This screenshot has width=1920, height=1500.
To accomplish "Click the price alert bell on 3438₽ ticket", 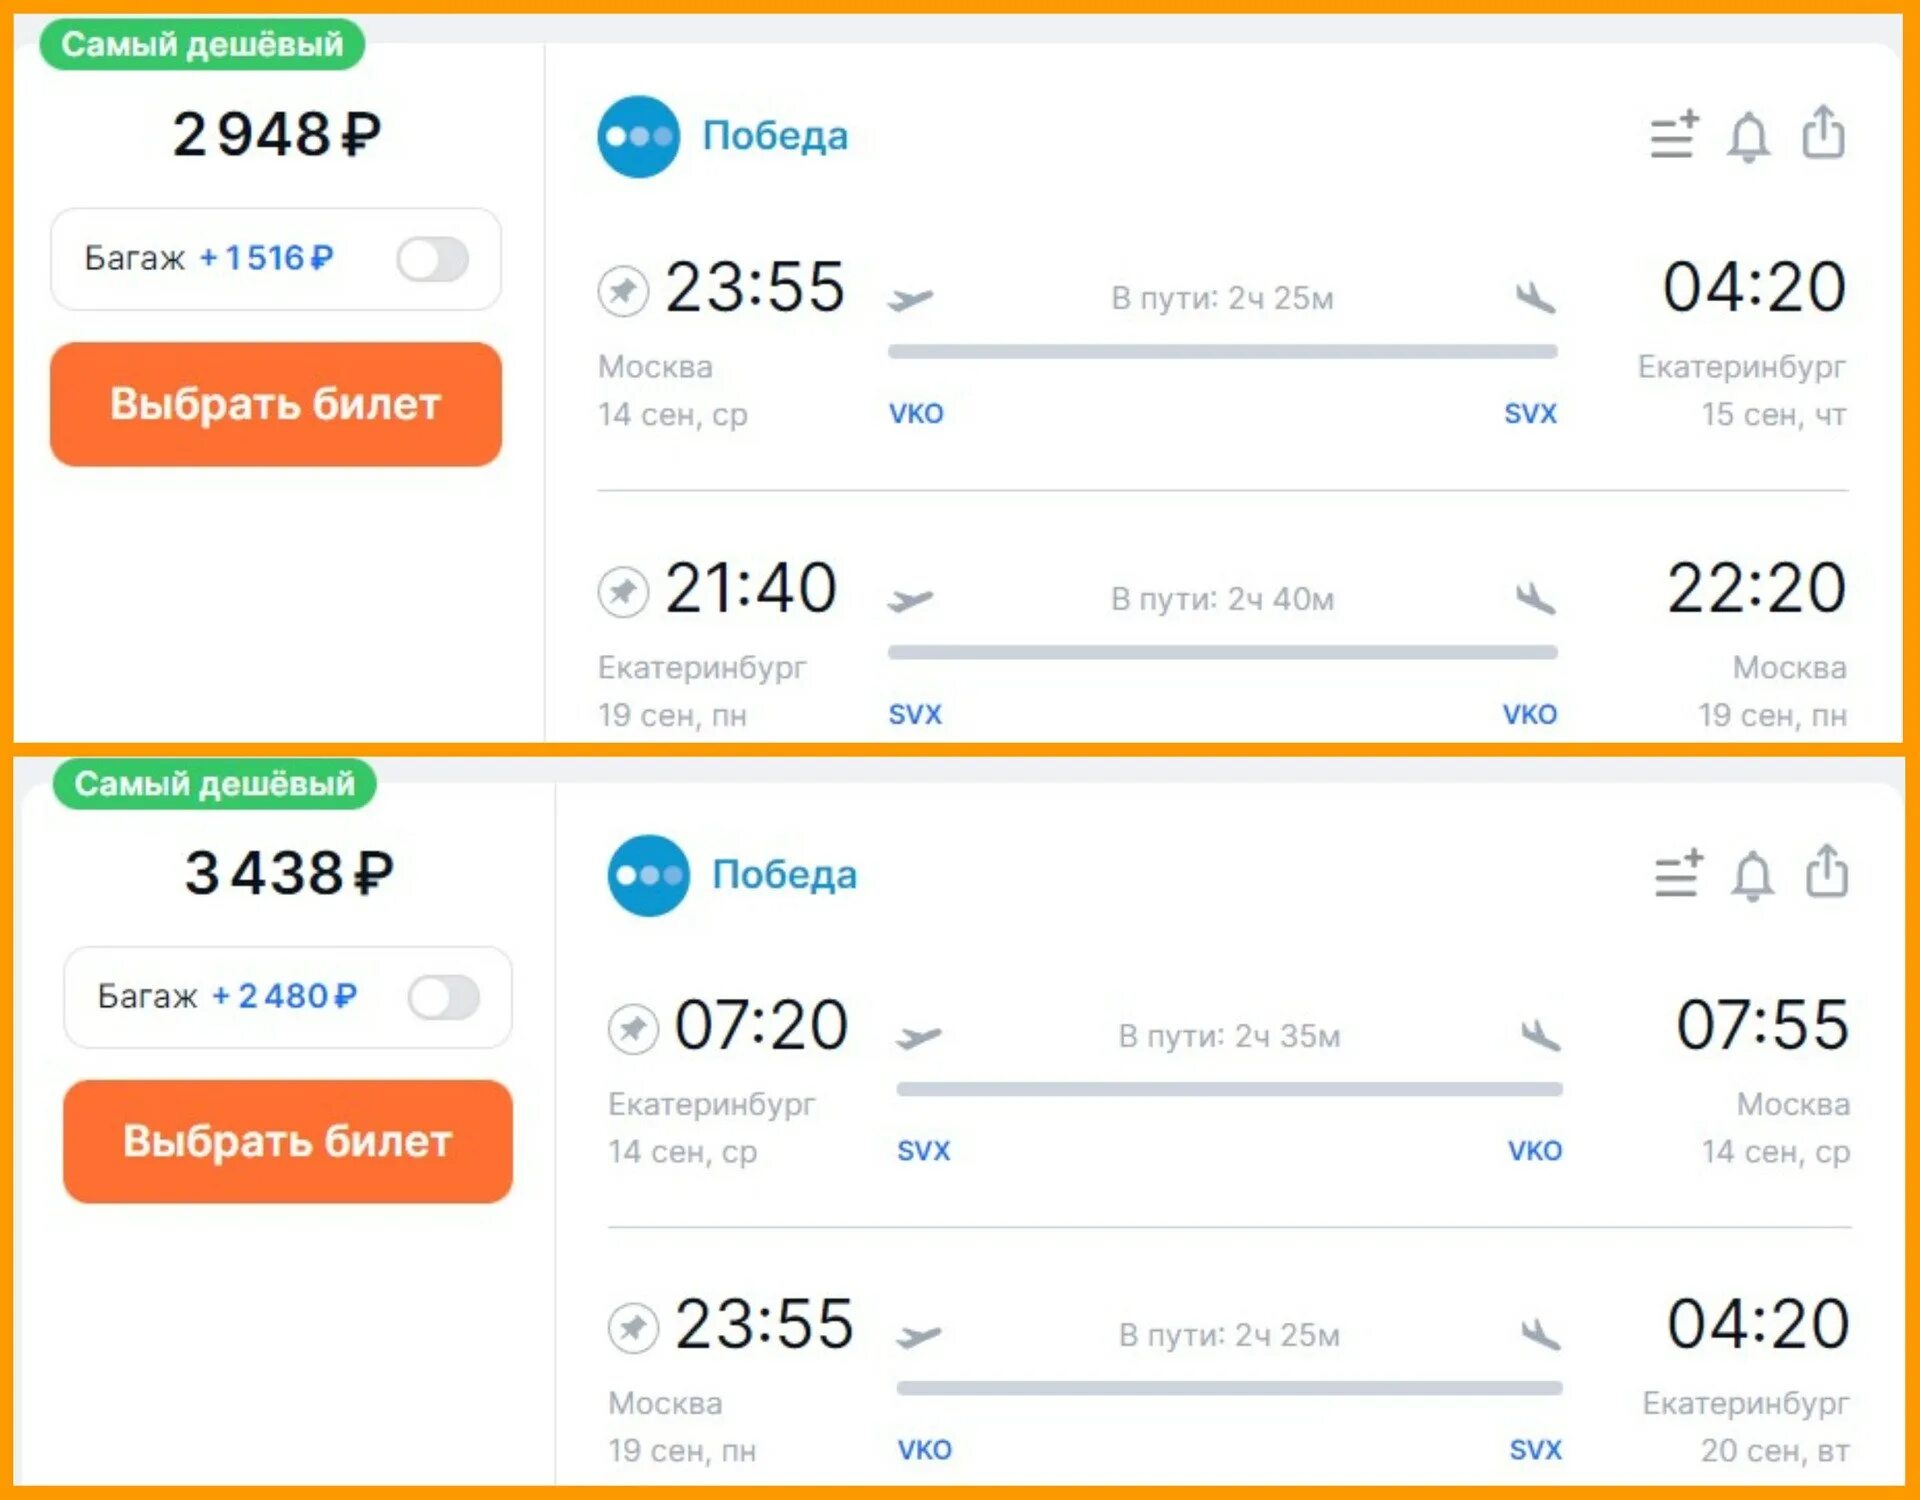I will (x=1752, y=876).
